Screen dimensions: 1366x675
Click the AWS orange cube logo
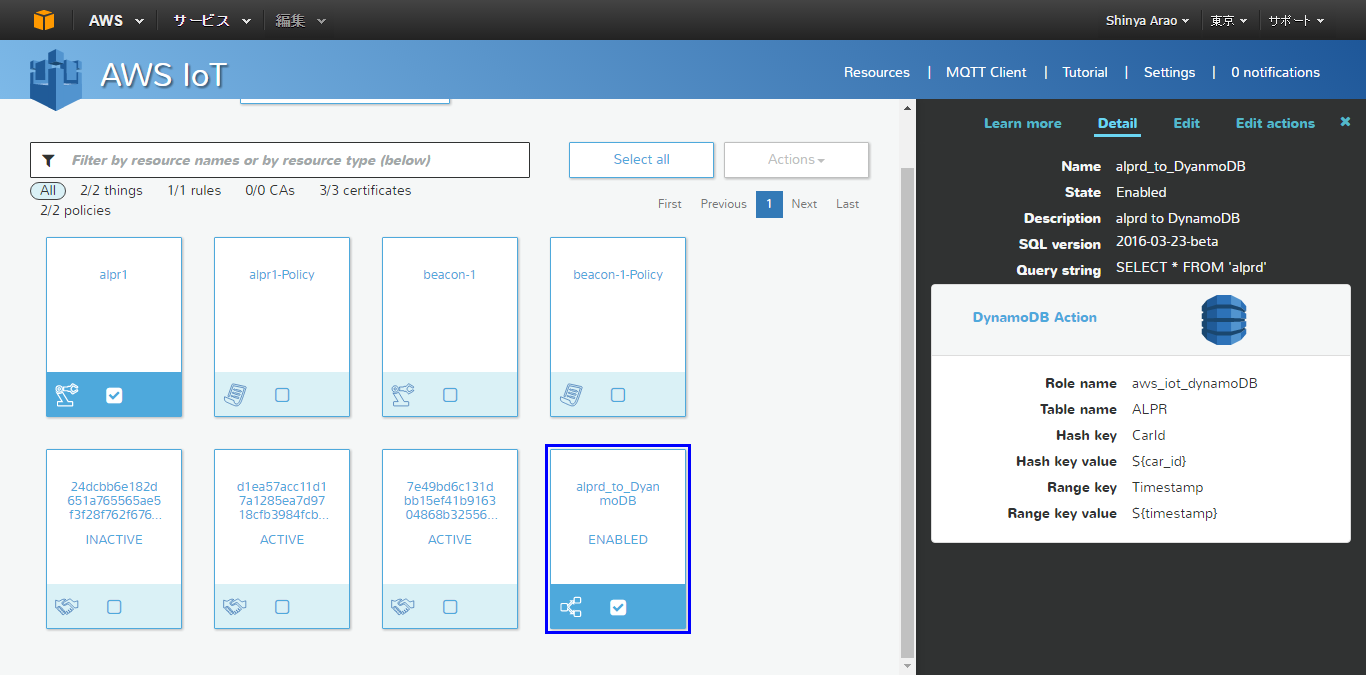tap(43, 20)
